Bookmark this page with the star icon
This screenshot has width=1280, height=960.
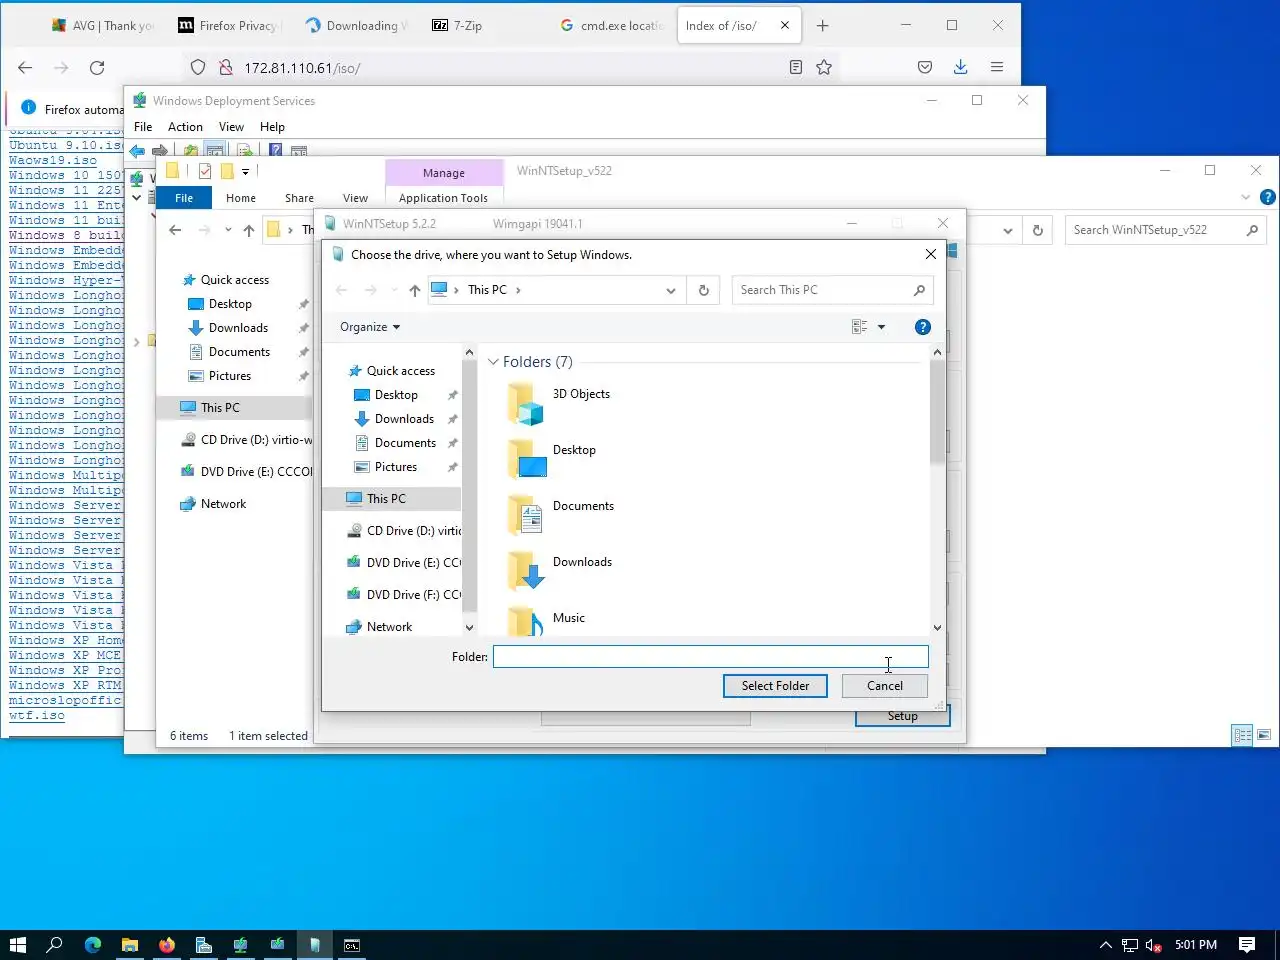point(824,67)
